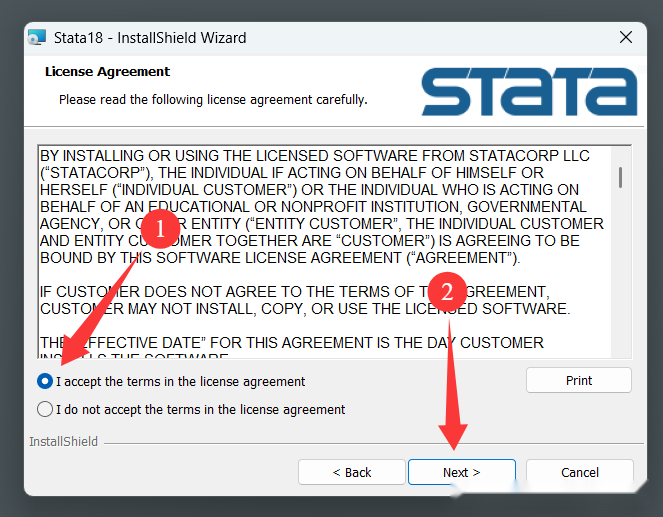The image size is (663, 517).
Task: Cancel the Stata18 installation
Action: 580,472
